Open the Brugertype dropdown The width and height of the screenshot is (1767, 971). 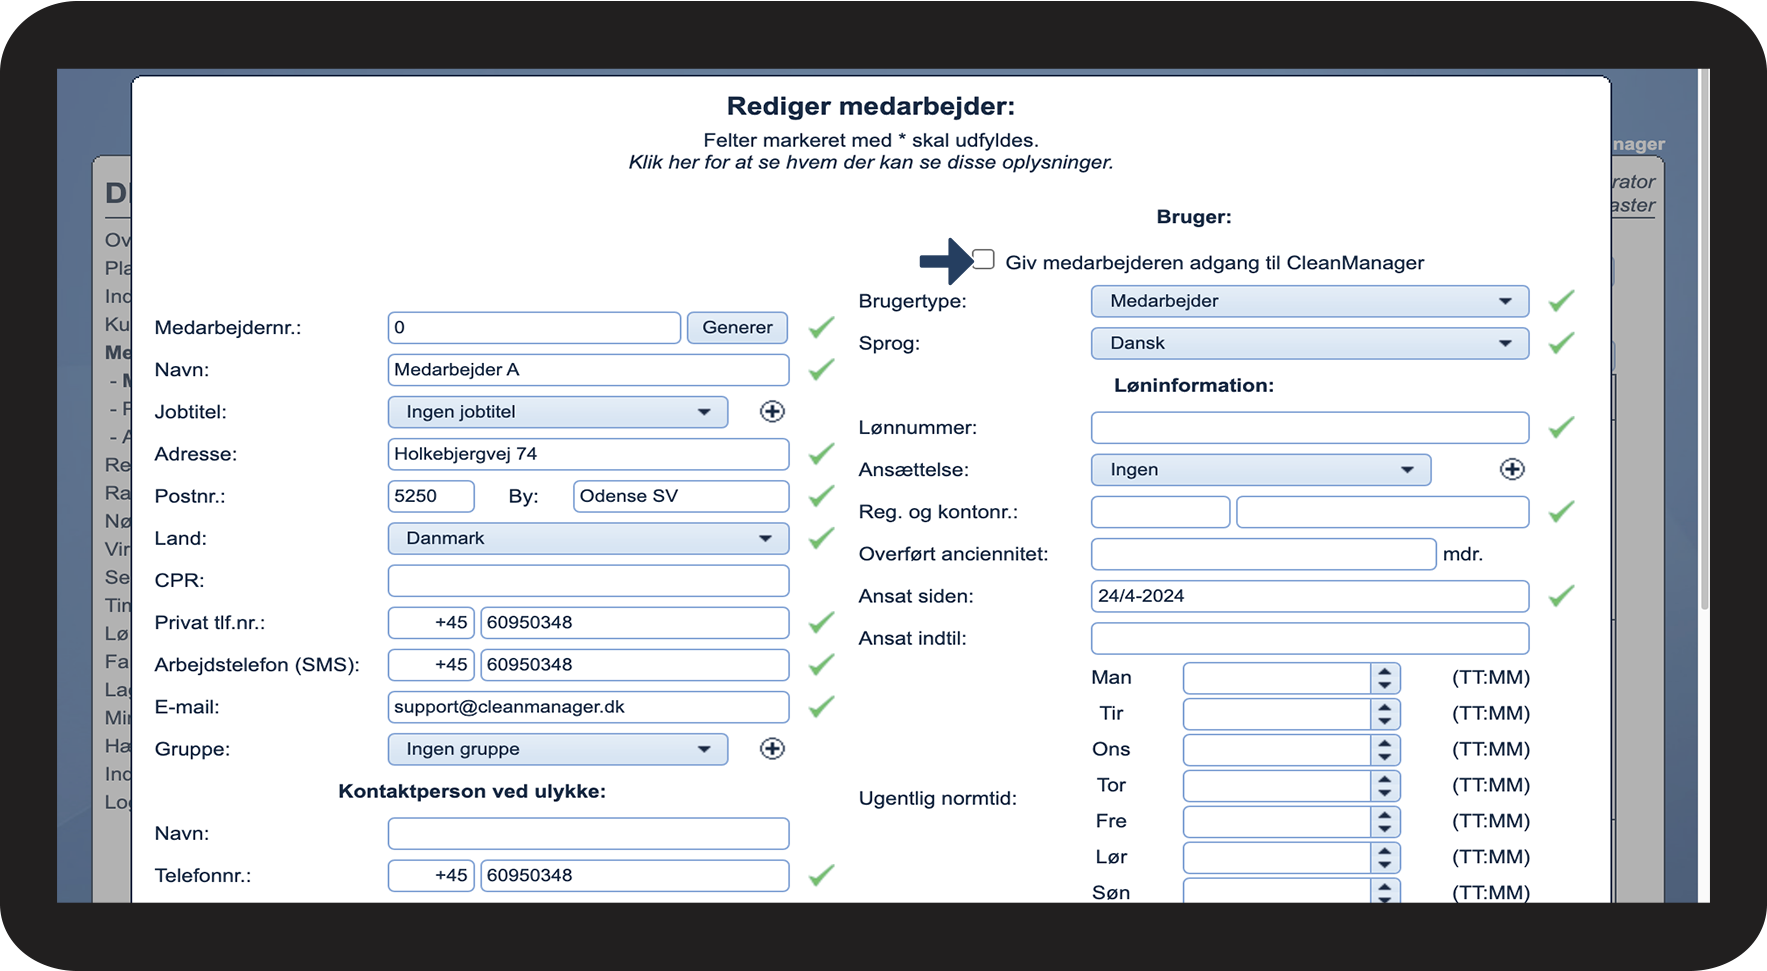coord(1309,301)
